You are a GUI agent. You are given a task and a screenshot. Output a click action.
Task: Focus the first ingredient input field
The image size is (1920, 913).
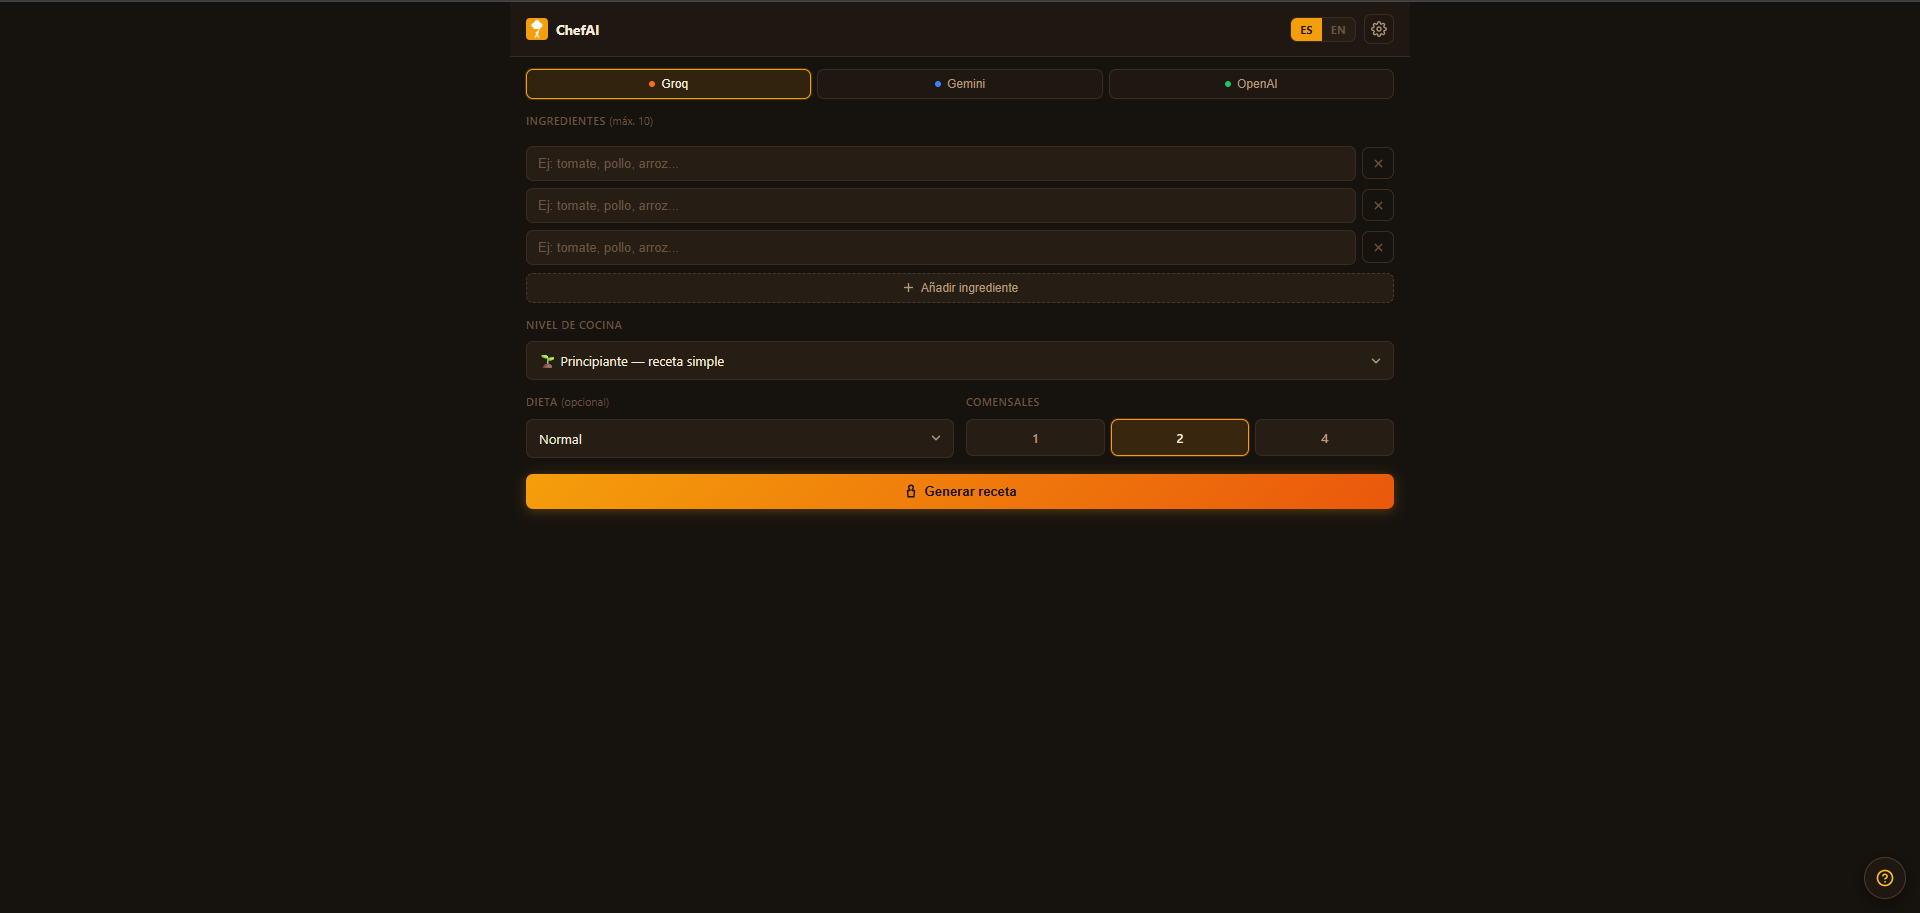(x=941, y=163)
